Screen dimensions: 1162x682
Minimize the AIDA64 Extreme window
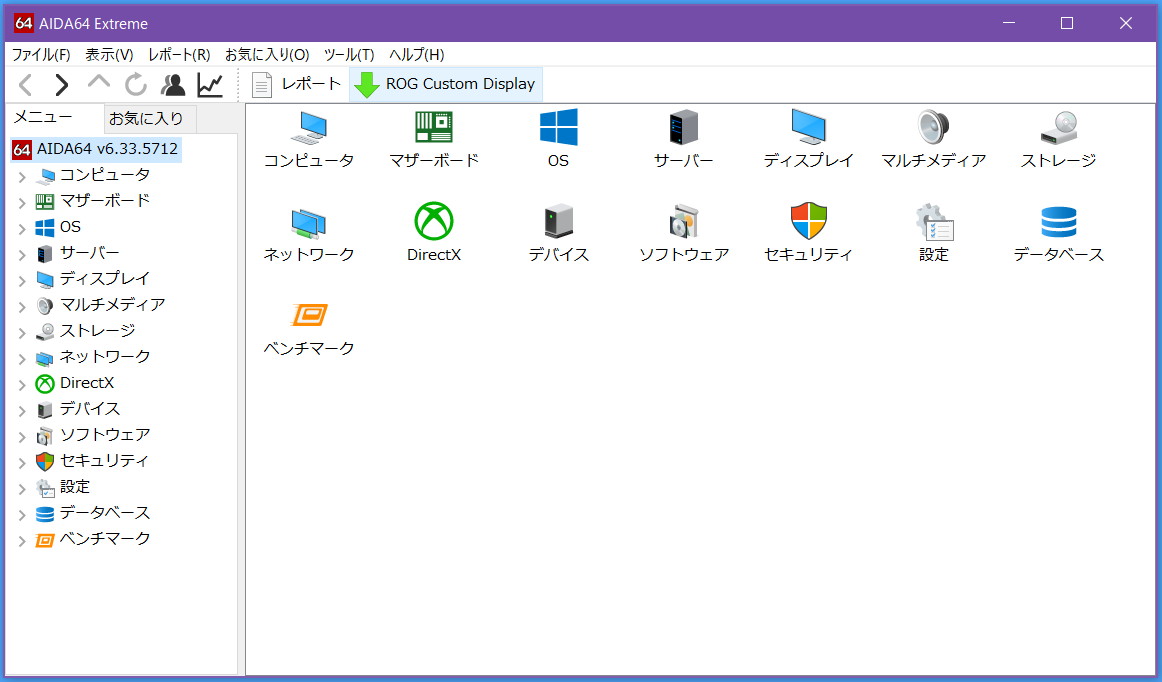(1009, 23)
